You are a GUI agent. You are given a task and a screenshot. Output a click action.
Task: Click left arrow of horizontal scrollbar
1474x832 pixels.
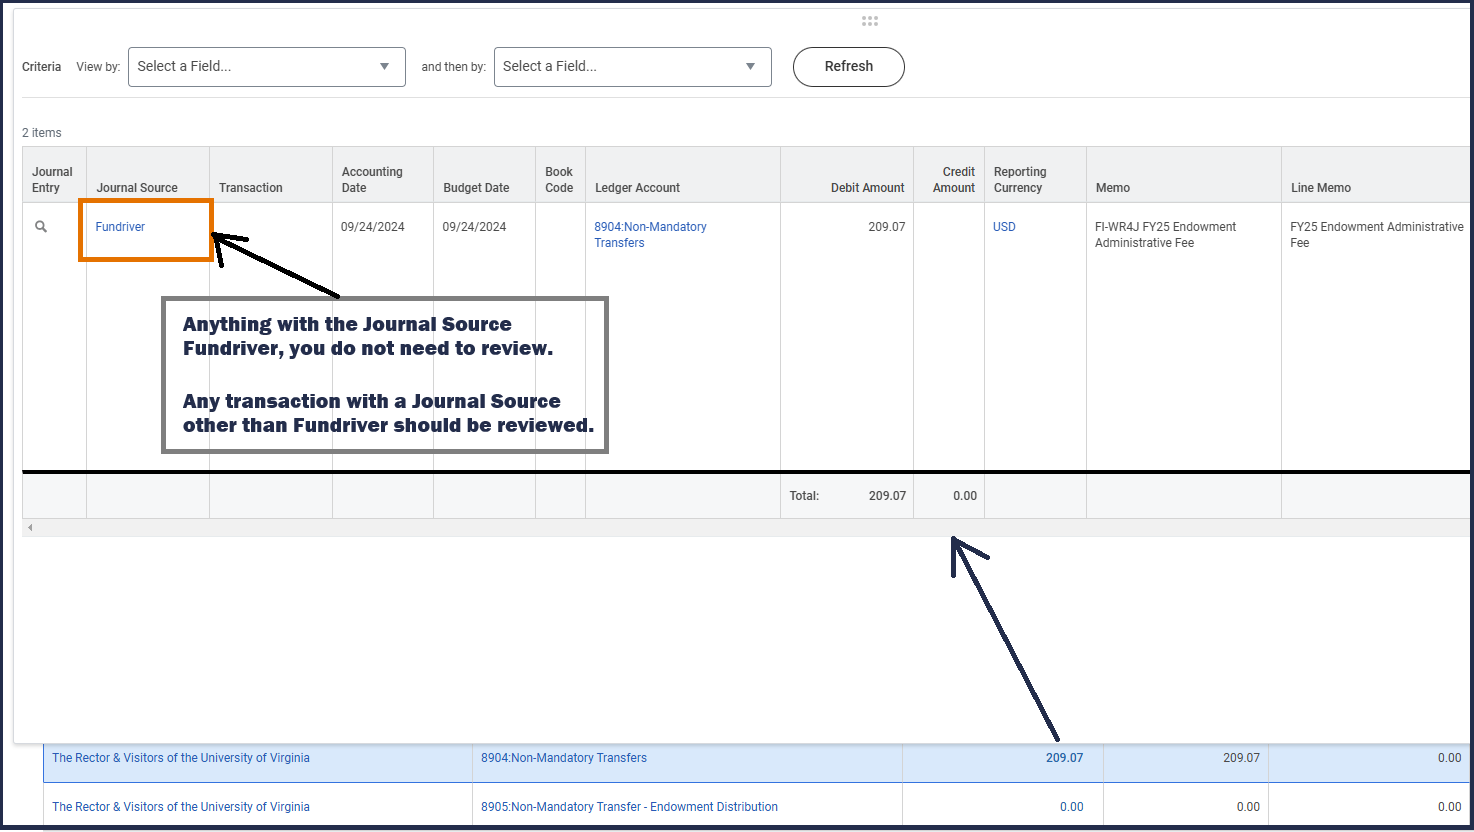point(30,528)
